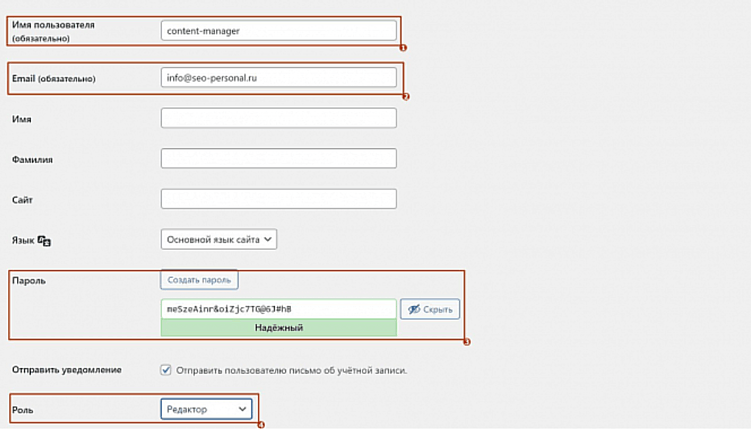The height and width of the screenshot is (431, 751).
Task: Click the crossed-eye icon to hide the password
Action: click(x=413, y=309)
